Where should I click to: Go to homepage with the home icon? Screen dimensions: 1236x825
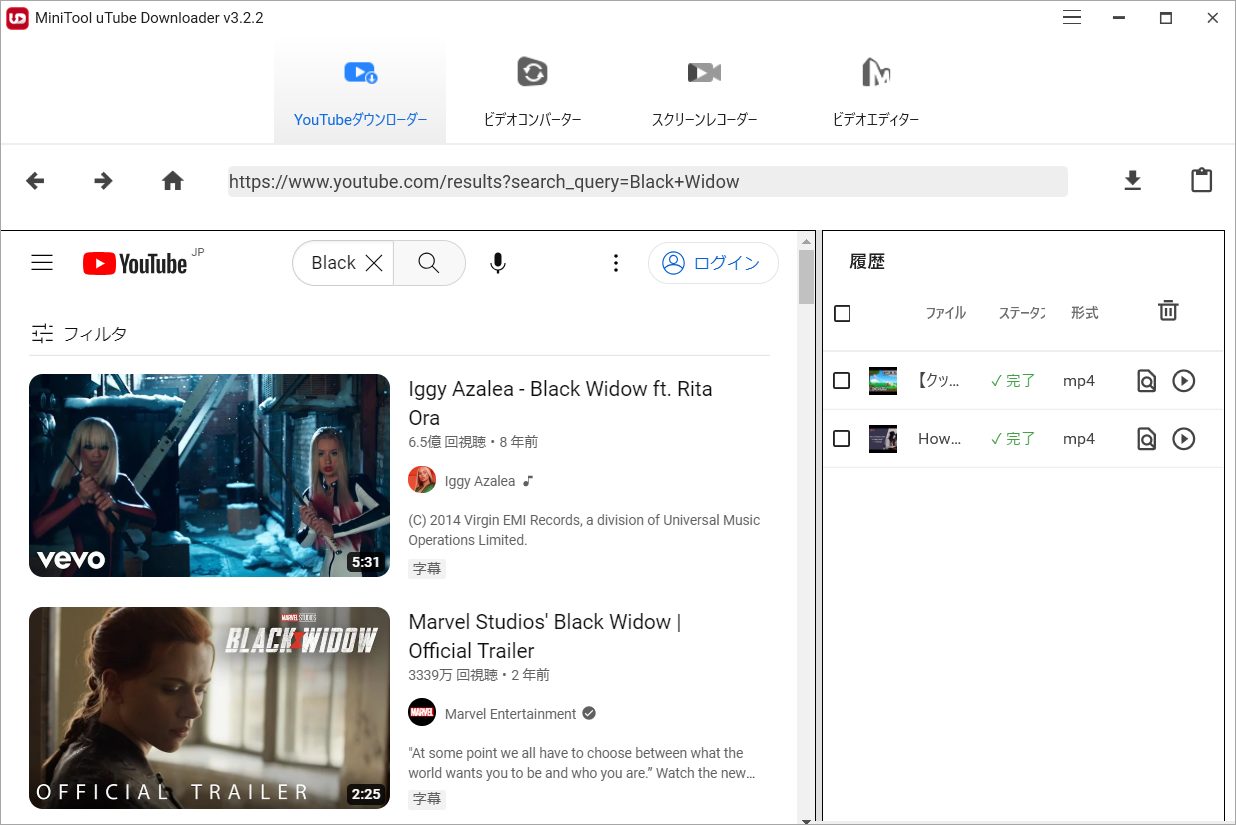pos(172,180)
